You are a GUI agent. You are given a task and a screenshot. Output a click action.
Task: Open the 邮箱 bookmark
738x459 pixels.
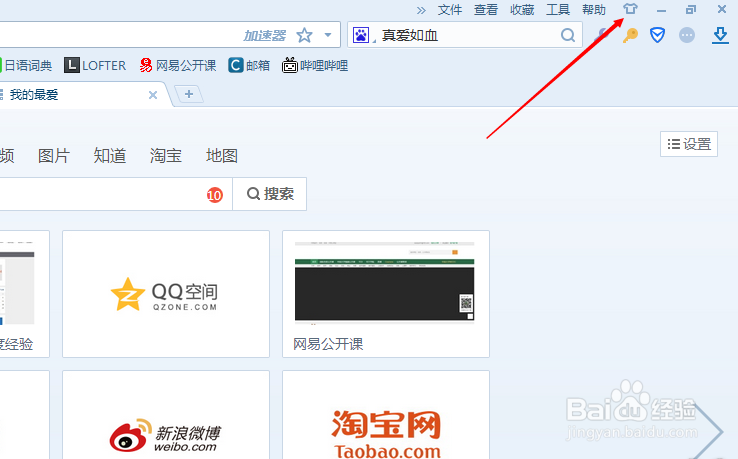coord(249,65)
